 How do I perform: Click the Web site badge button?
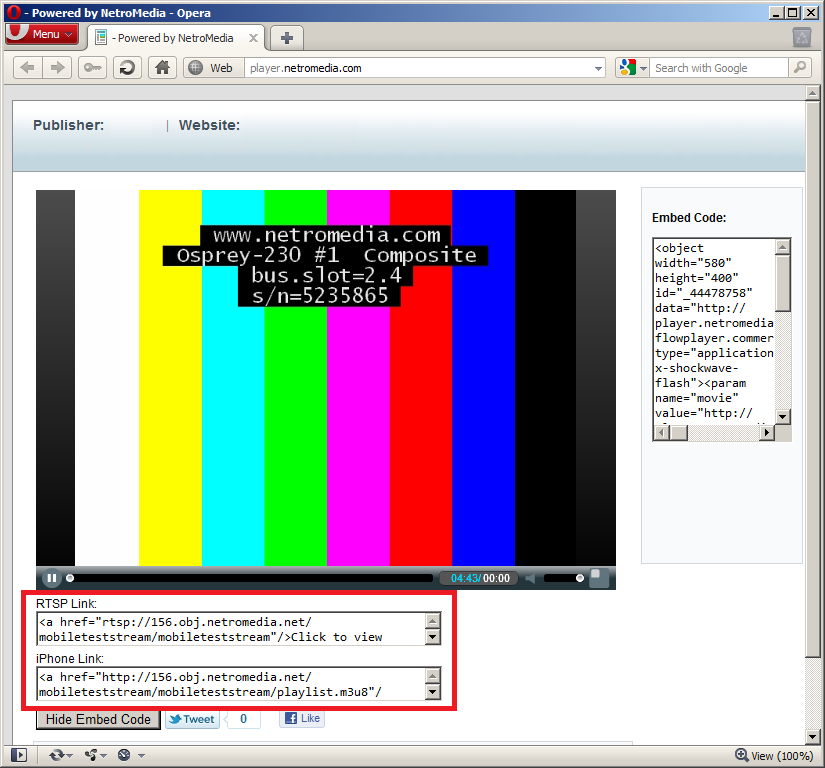214,68
